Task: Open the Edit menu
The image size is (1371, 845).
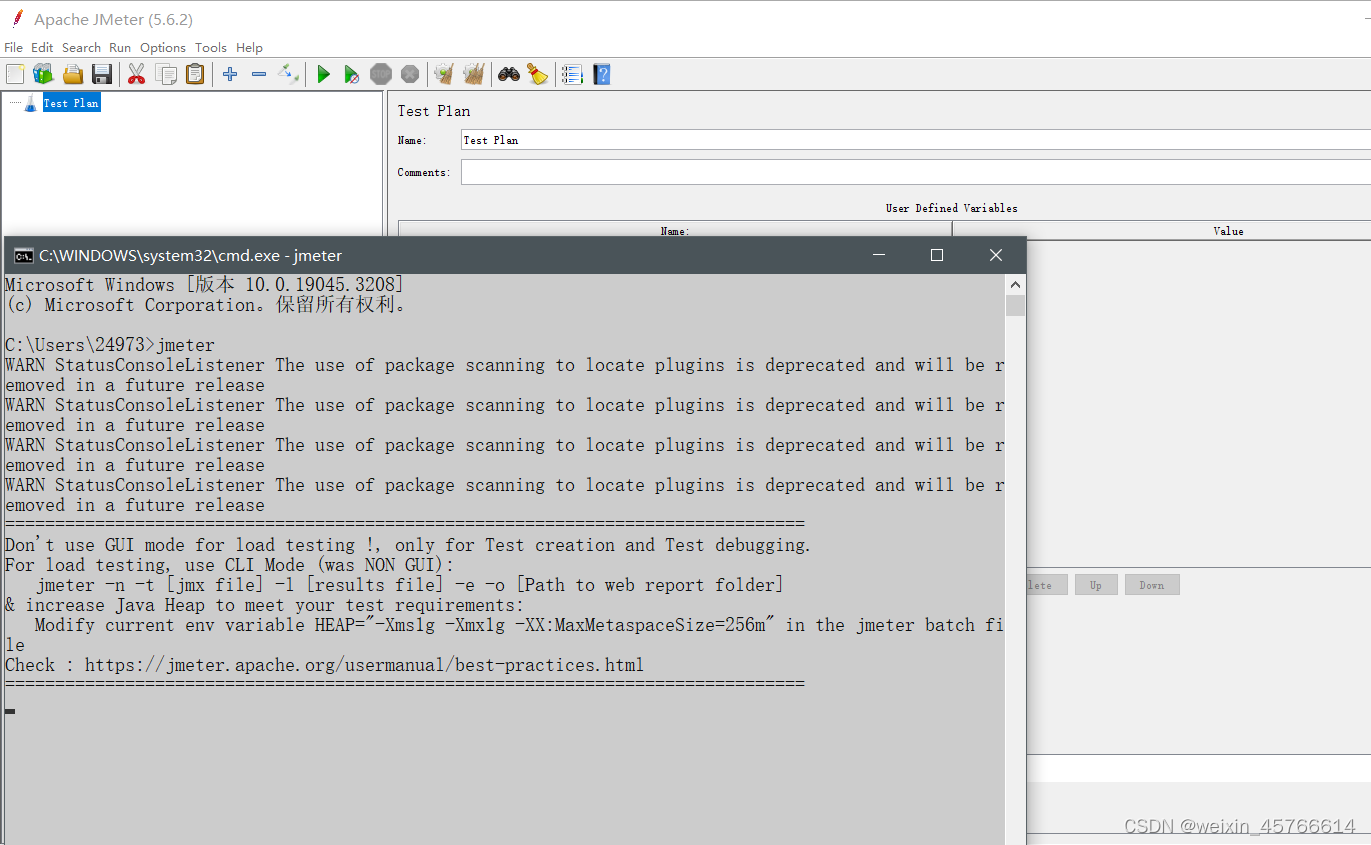Action: (x=42, y=47)
